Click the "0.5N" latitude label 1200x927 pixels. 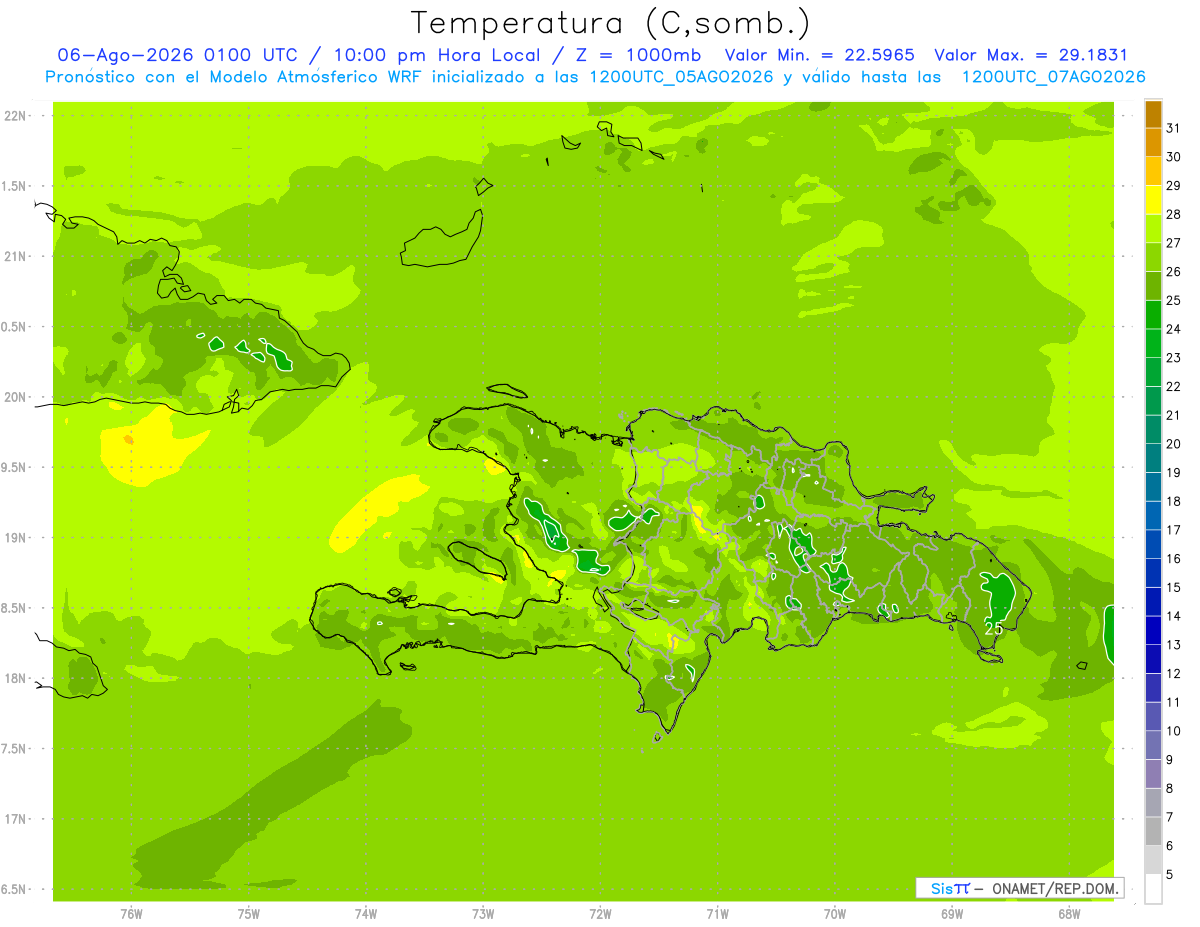tap(15, 327)
